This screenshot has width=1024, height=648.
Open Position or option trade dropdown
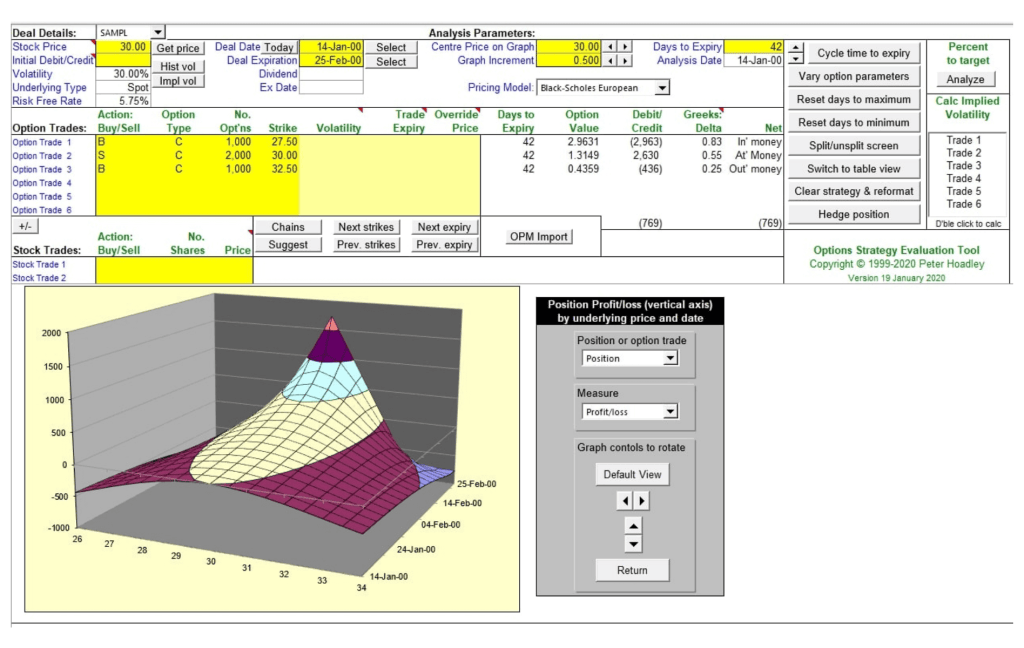(670, 359)
